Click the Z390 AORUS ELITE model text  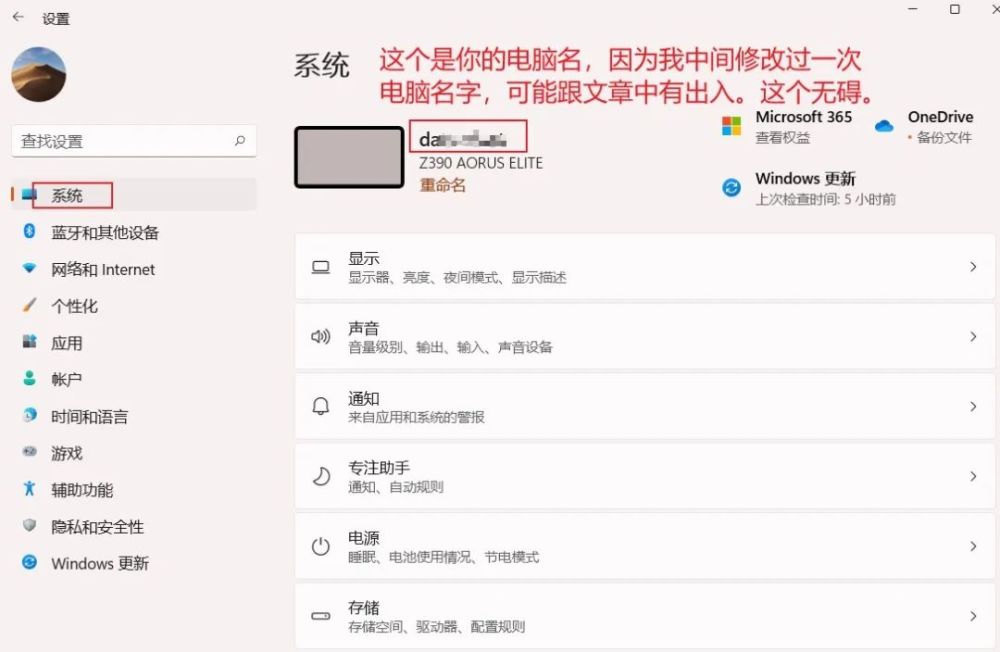(481, 163)
